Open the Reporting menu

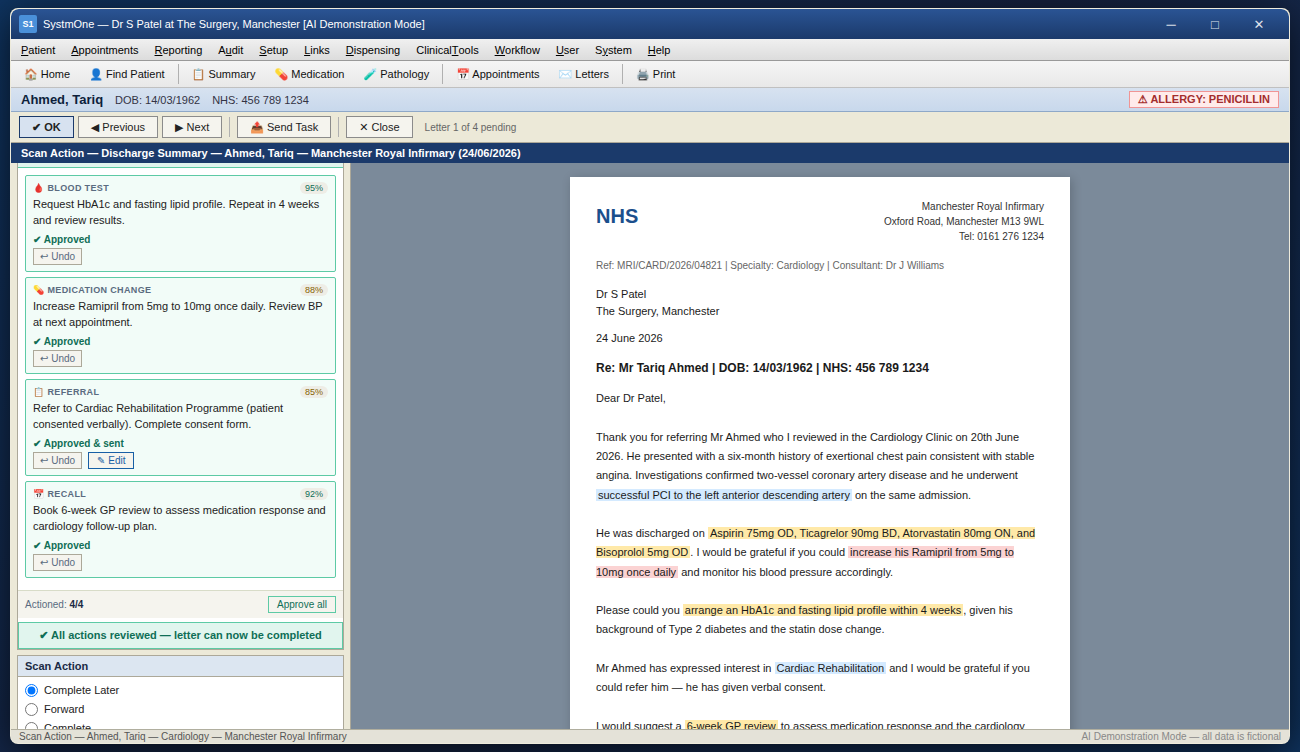(x=178, y=50)
